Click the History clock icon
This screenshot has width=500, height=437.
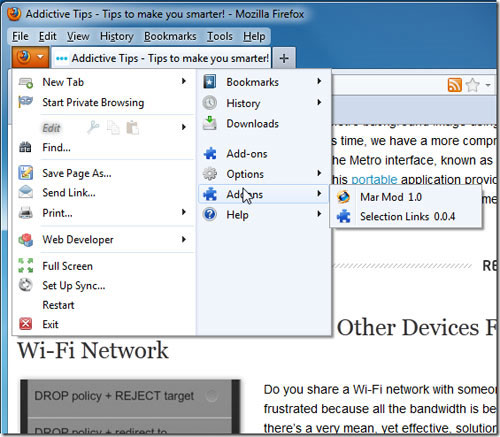click(x=210, y=103)
